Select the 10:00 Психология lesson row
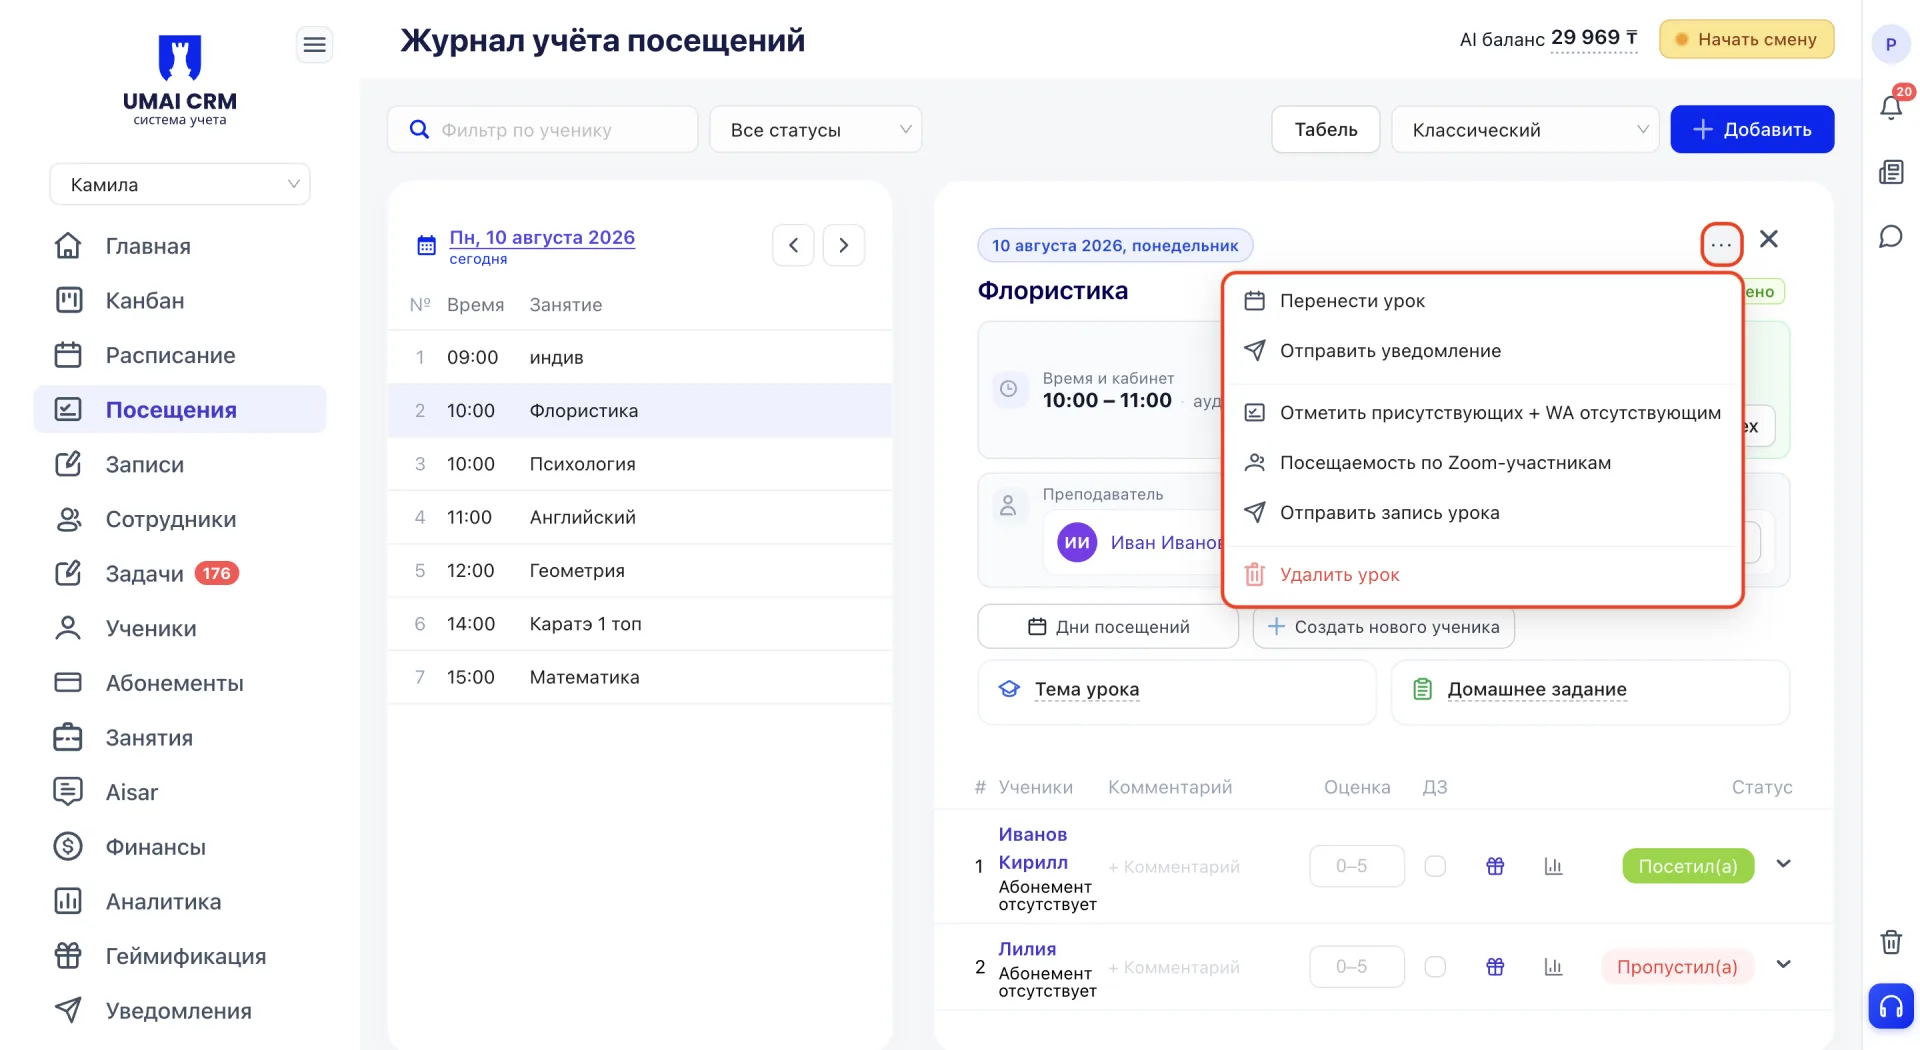This screenshot has height=1050, width=1920. 640,464
